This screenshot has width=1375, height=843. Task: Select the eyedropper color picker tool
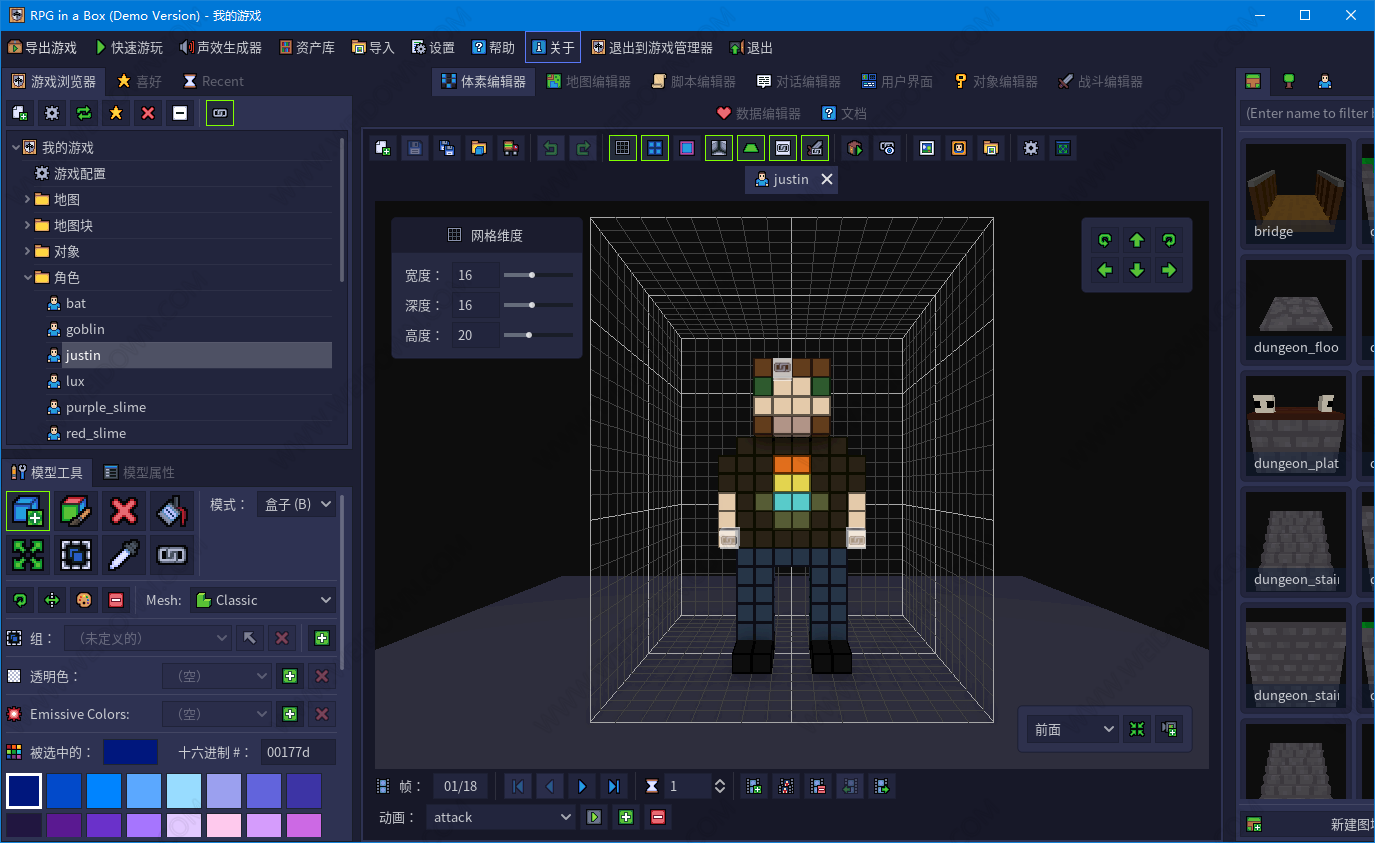[x=124, y=554]
